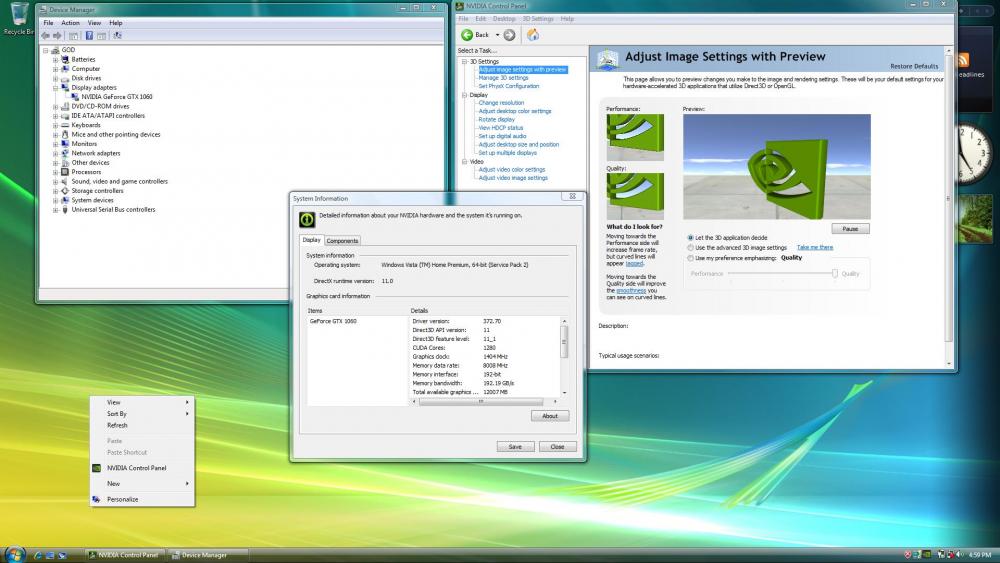
Task: Click the Quality preview thumbnail
Action: point(635,196)
